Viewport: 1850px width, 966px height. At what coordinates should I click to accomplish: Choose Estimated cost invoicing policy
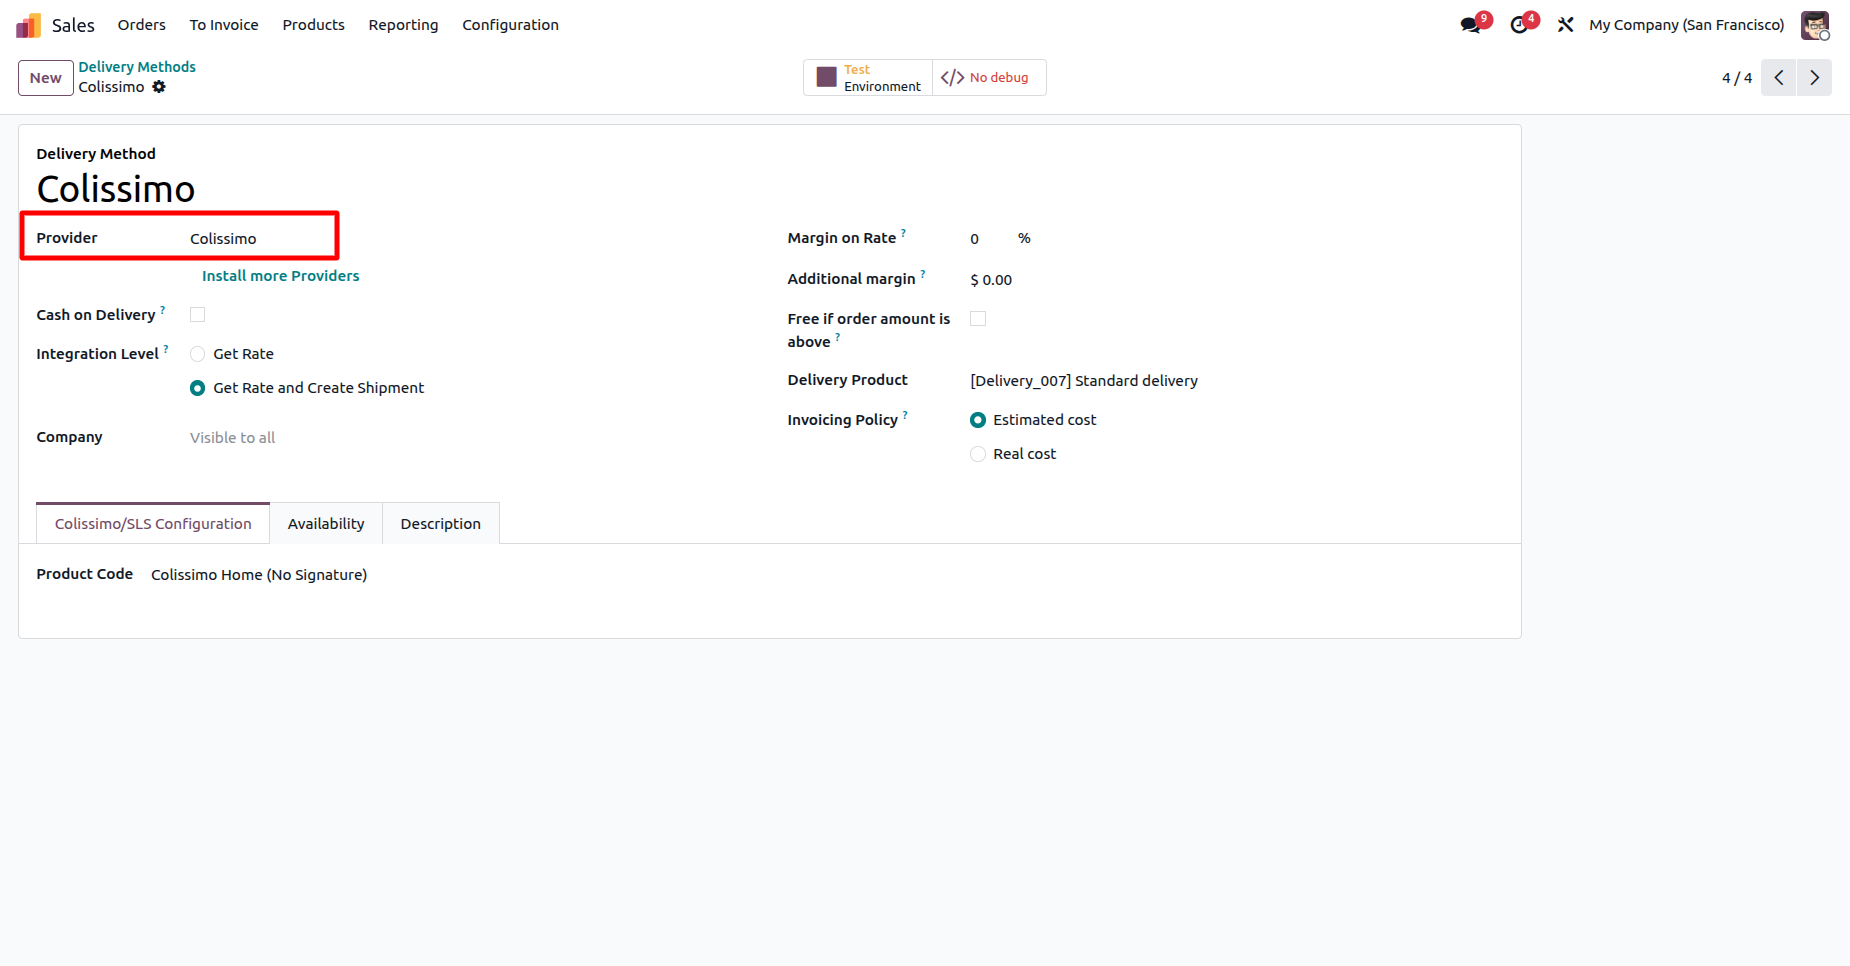[978, 420]
